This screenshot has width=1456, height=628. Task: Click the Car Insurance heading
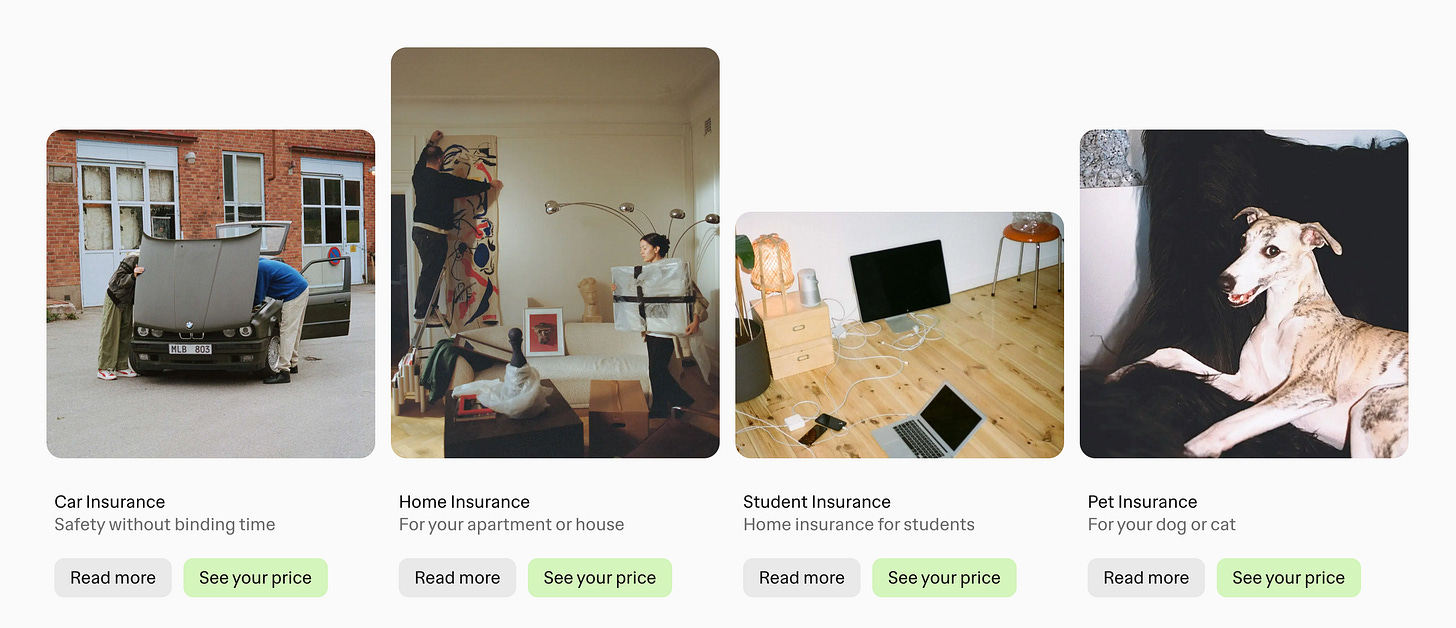point(110,502)
